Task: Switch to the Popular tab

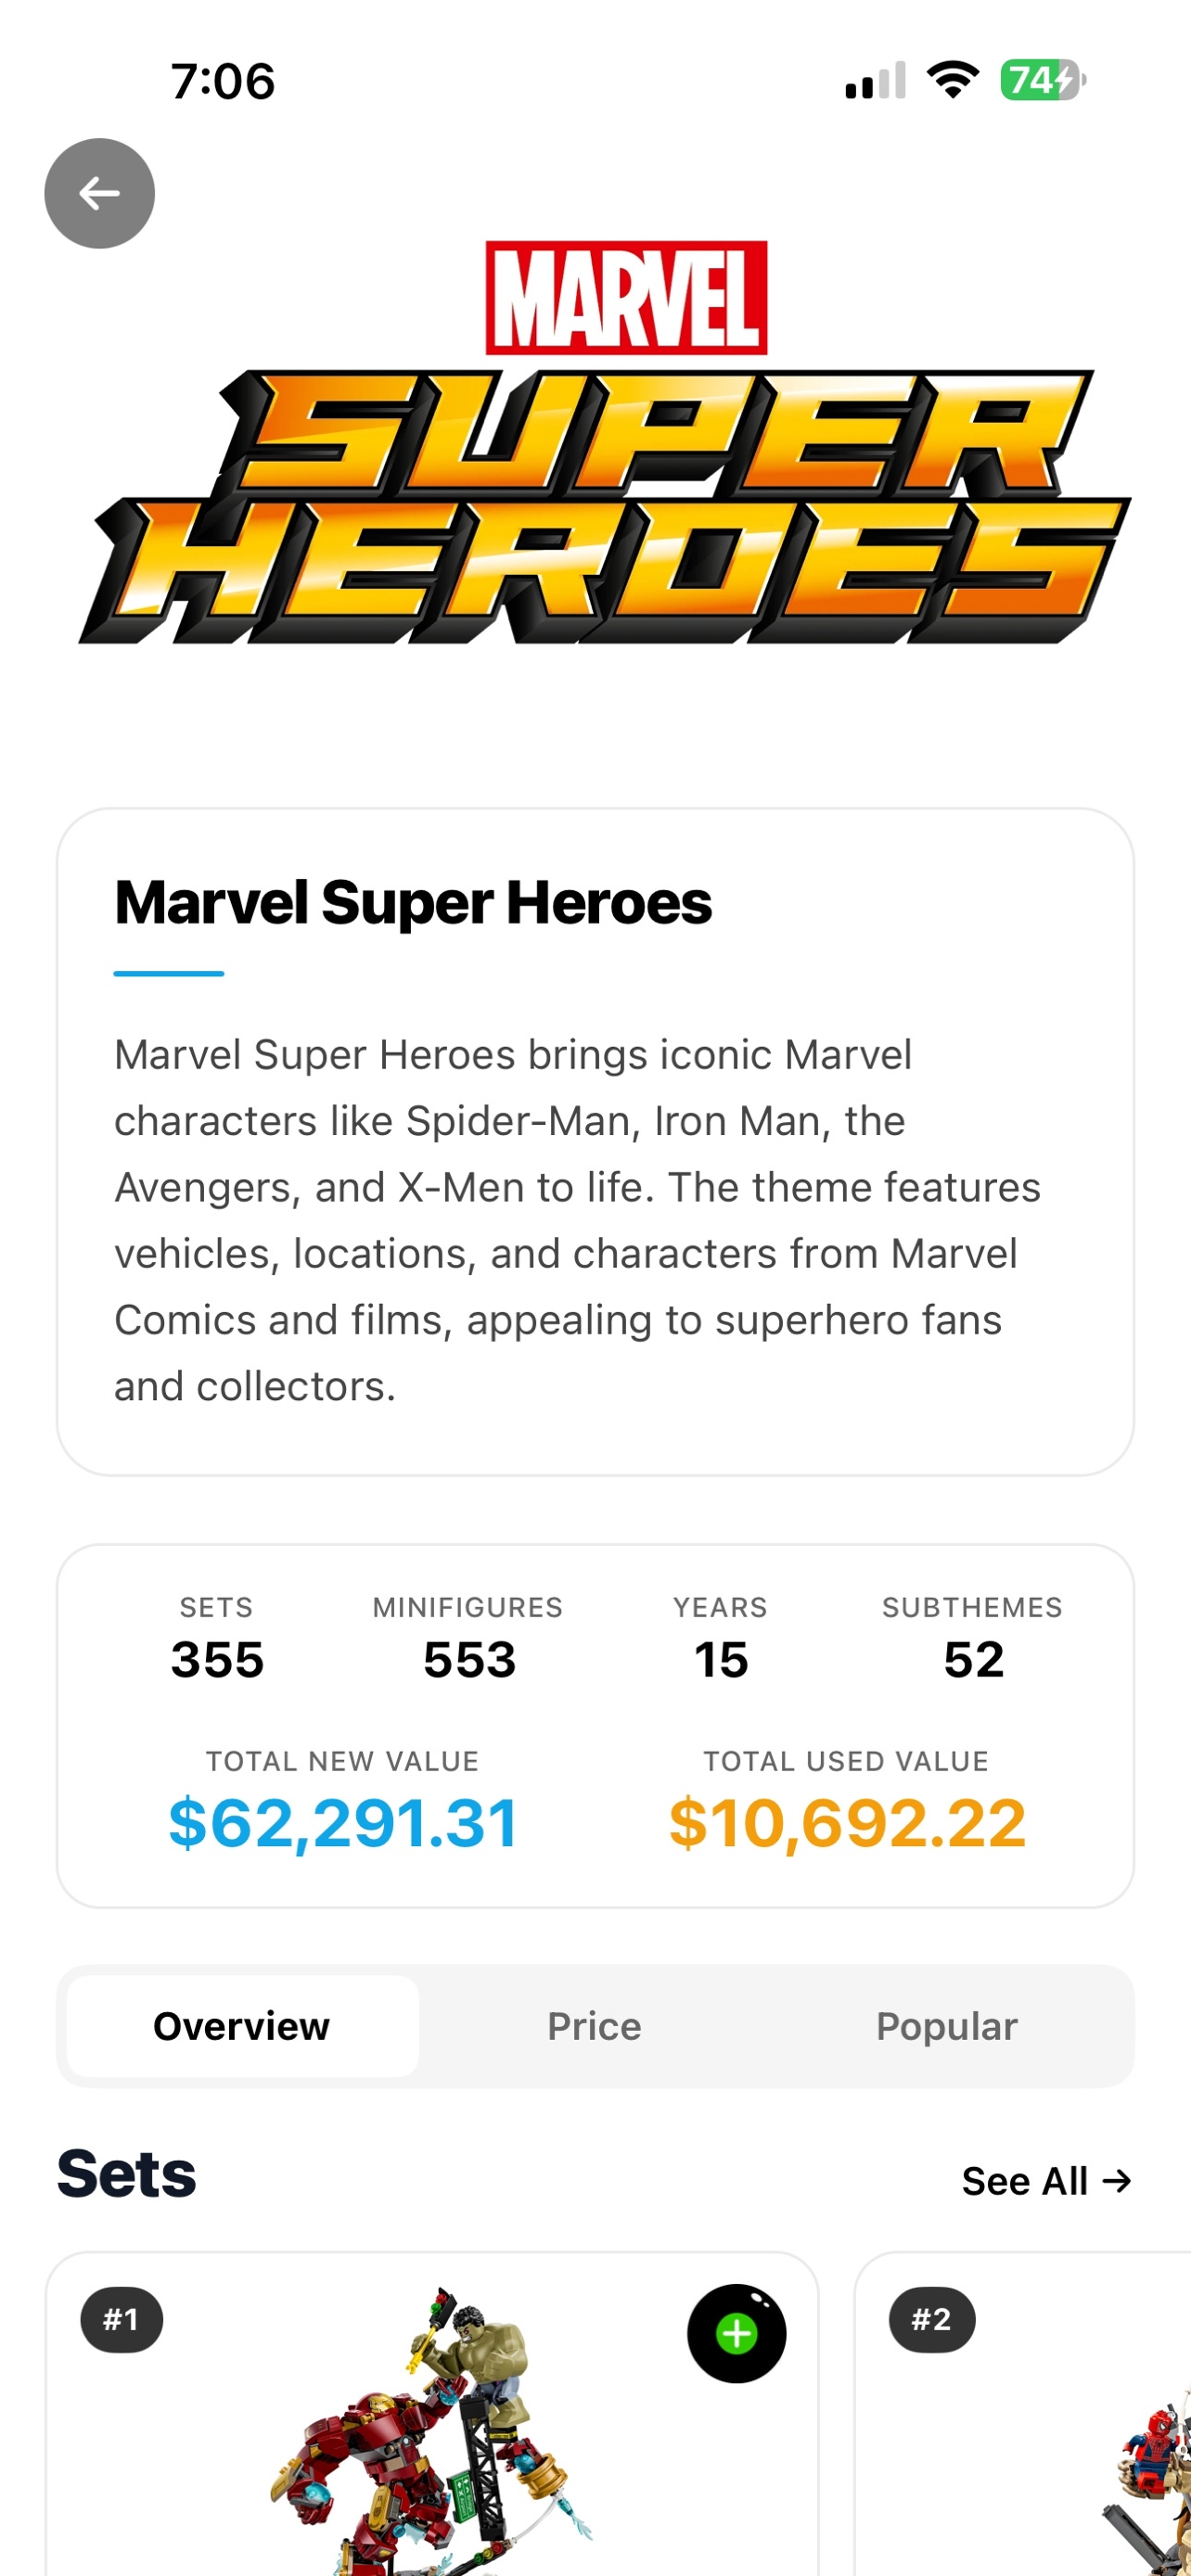Action: coord(946,2026)
